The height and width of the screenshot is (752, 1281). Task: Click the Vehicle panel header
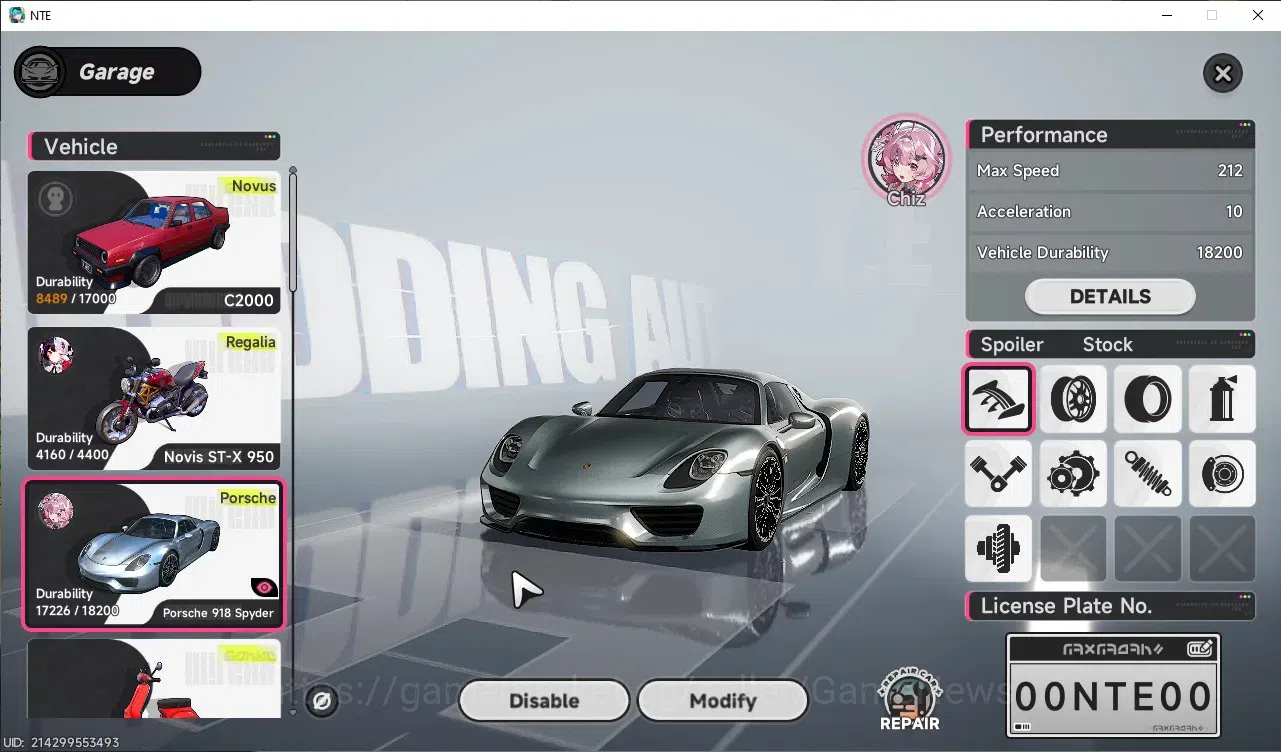[x=154, y=146]
